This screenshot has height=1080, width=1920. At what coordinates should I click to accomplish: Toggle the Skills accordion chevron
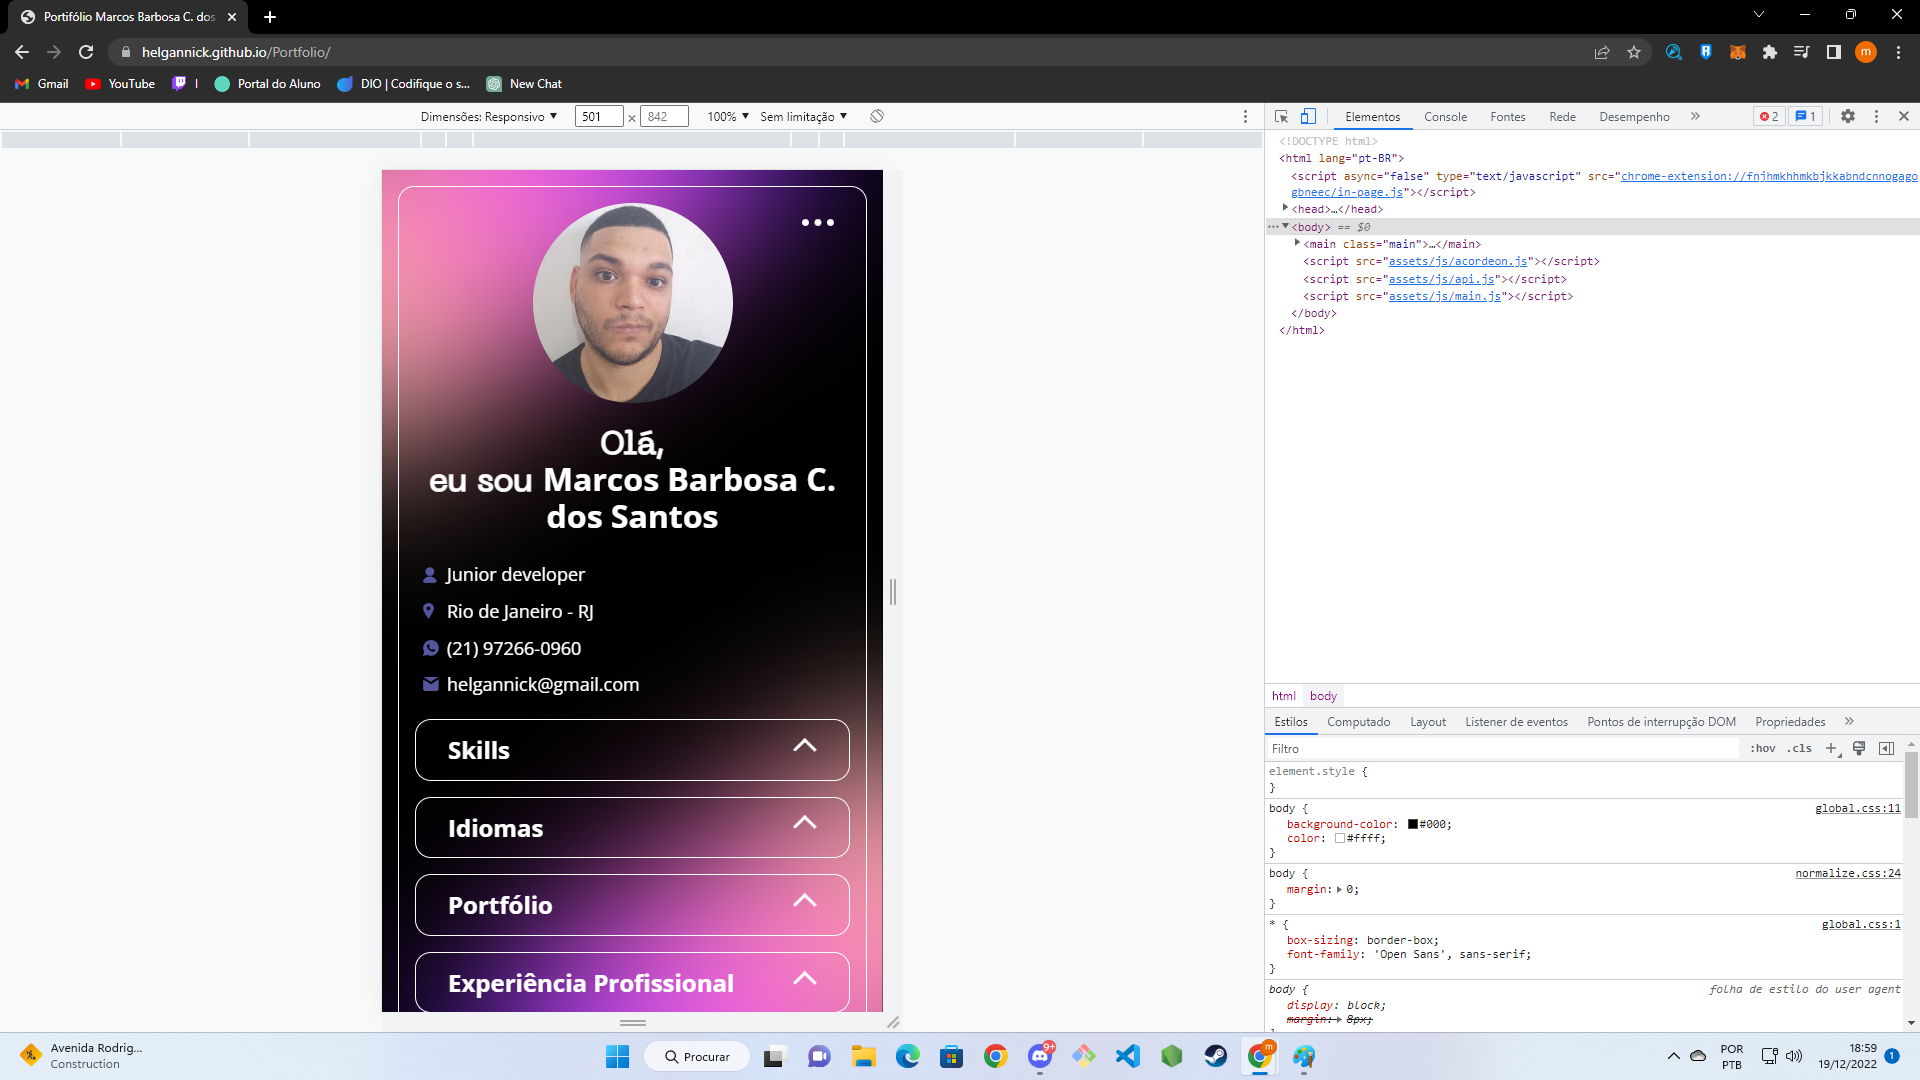[804, 746]
